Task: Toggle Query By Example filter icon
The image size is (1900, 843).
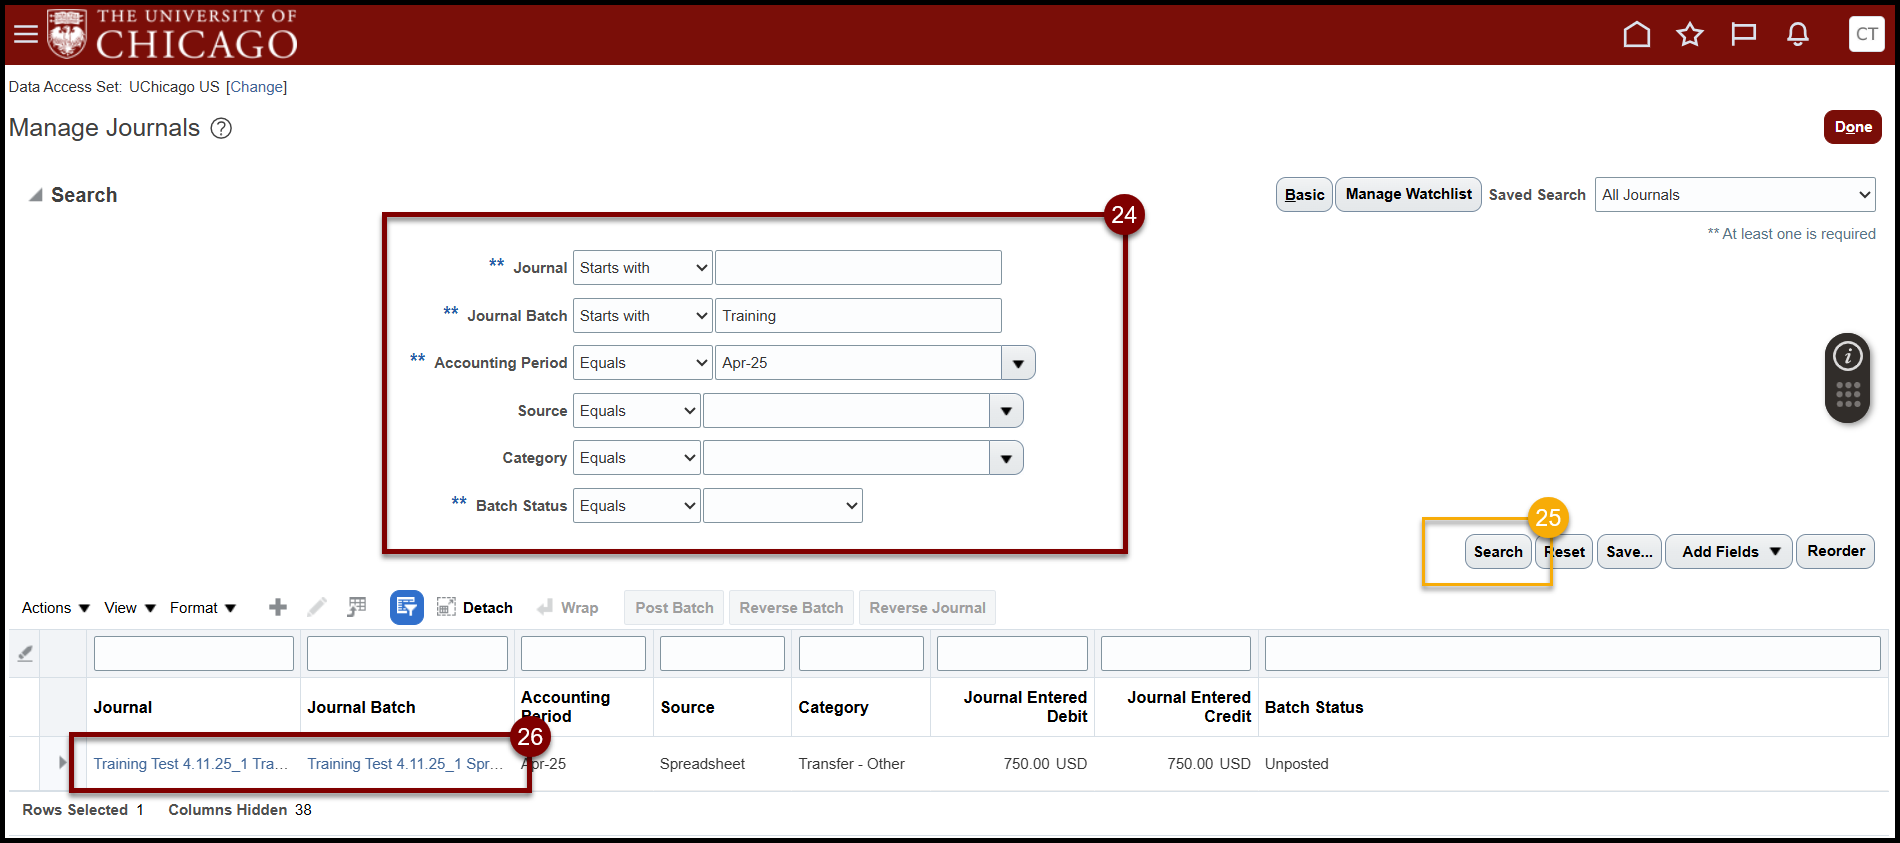Action: coord(406,607)
